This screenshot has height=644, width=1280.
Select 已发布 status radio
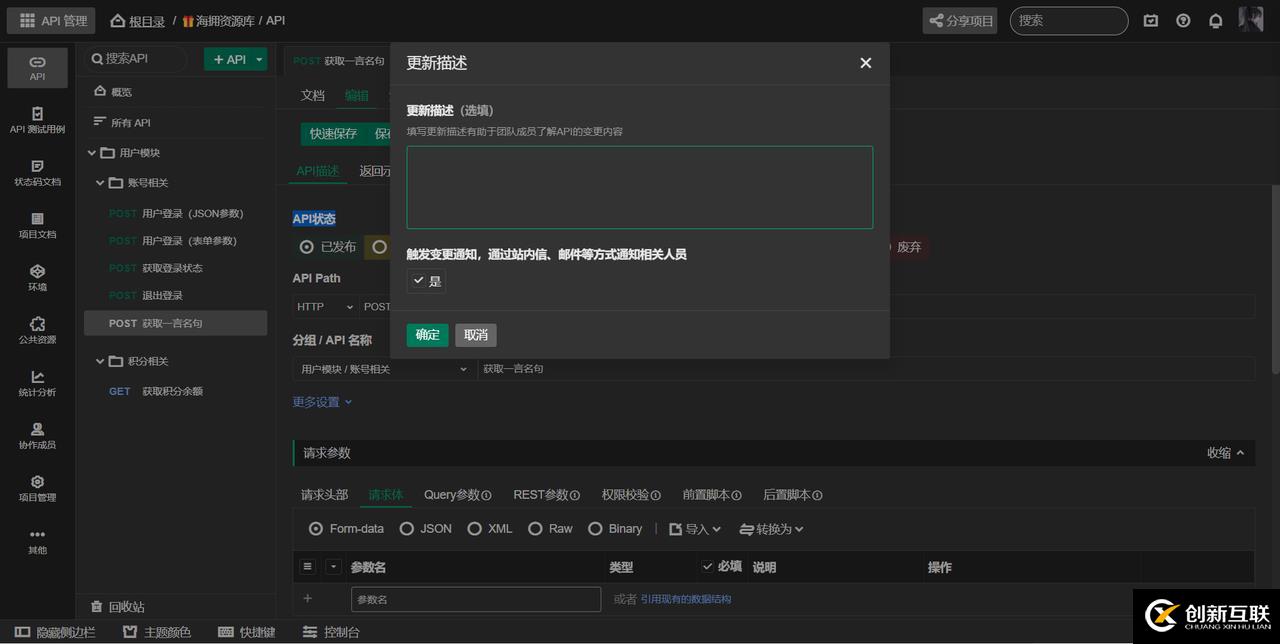tap(307, 247)
